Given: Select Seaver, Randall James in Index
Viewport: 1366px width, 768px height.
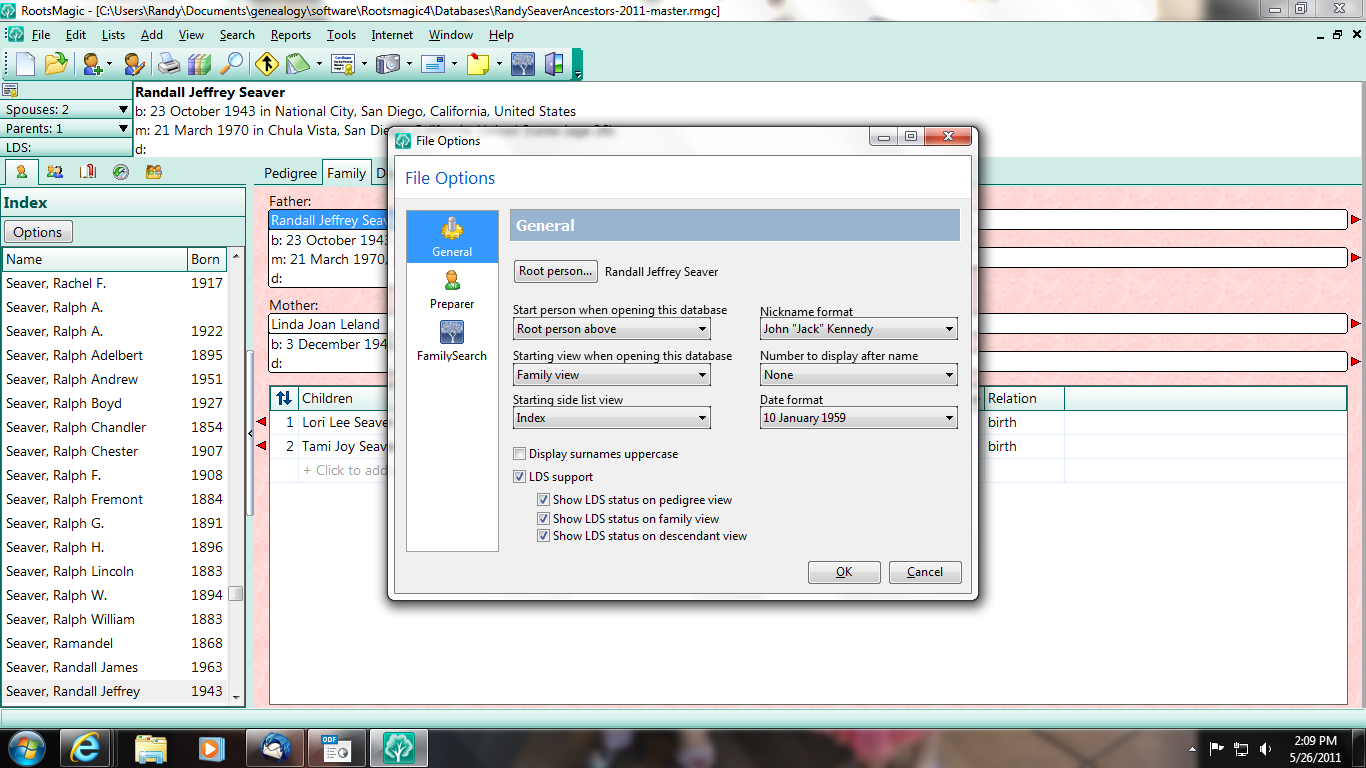Looking at the screenshot, I should click(115, 667).
